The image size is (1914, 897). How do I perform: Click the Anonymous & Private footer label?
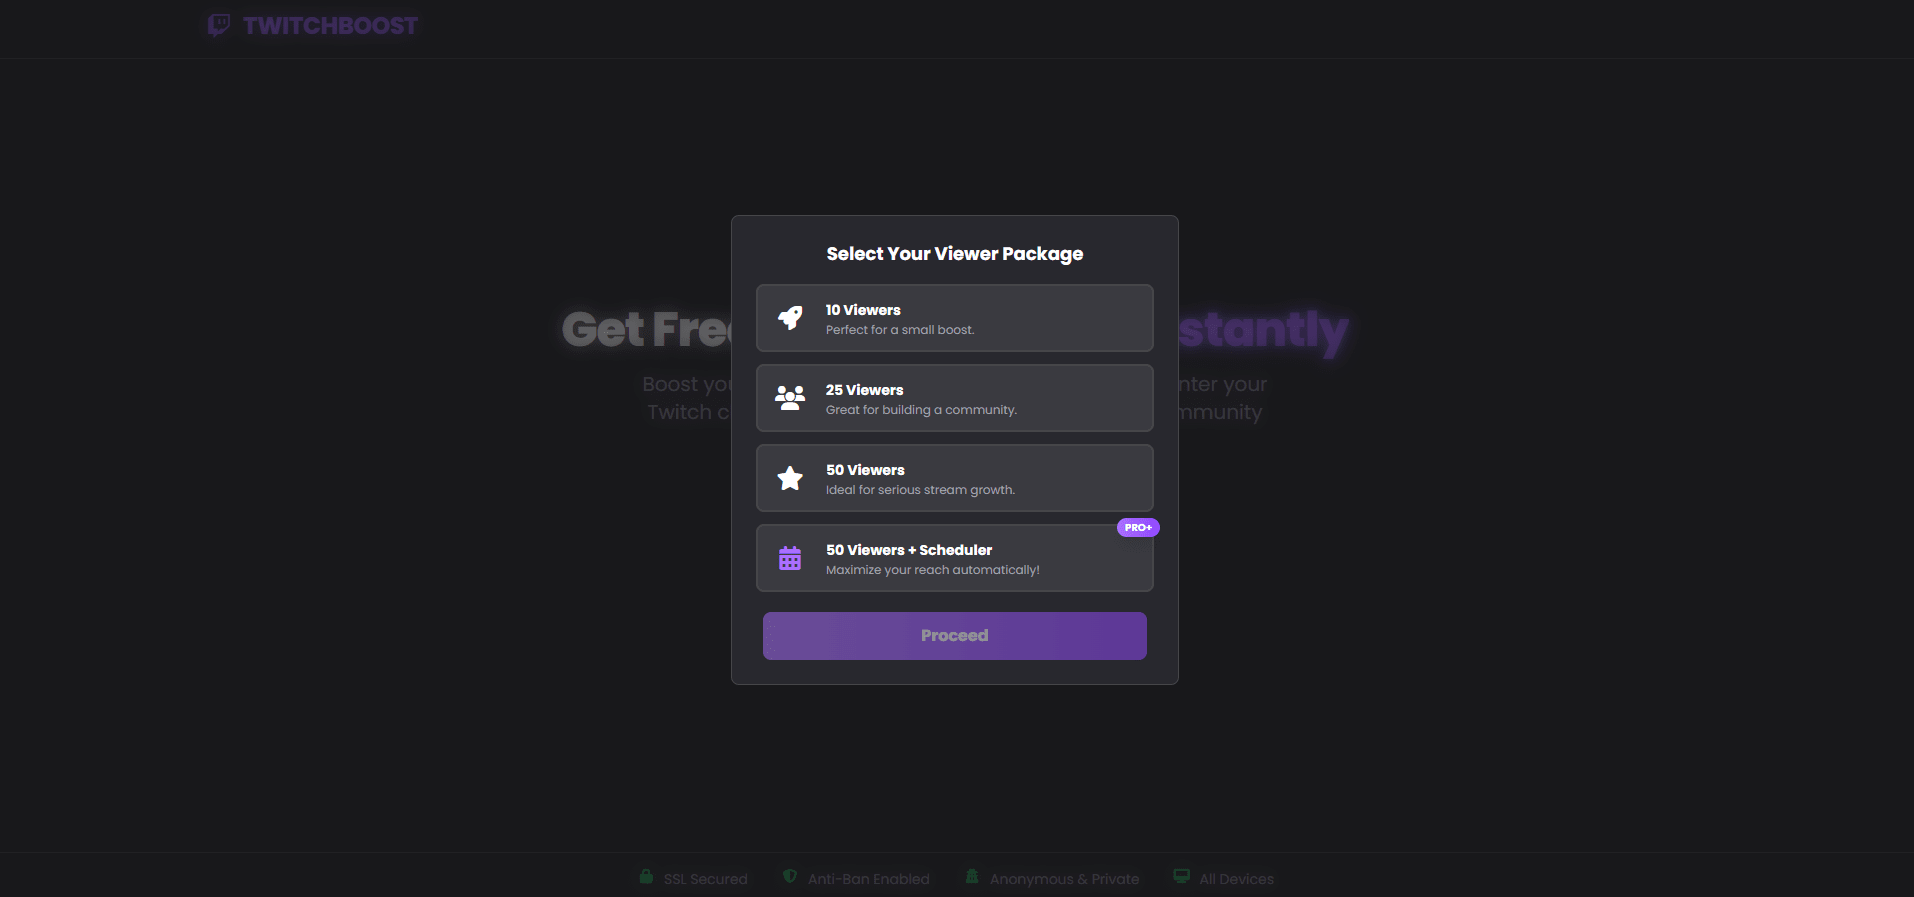point(1064,878)
